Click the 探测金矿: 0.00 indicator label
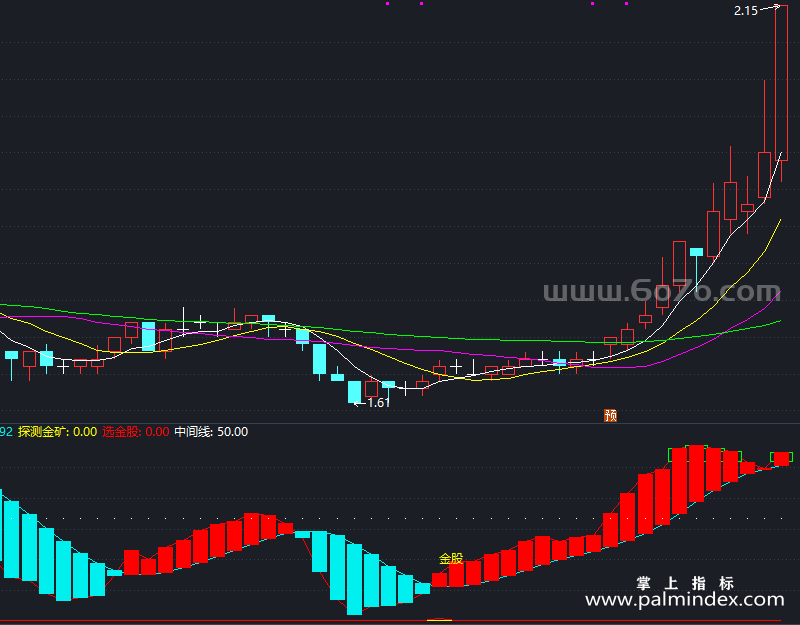Image resolution: width=800 pixels, height=625 pixels. point(57,432)
